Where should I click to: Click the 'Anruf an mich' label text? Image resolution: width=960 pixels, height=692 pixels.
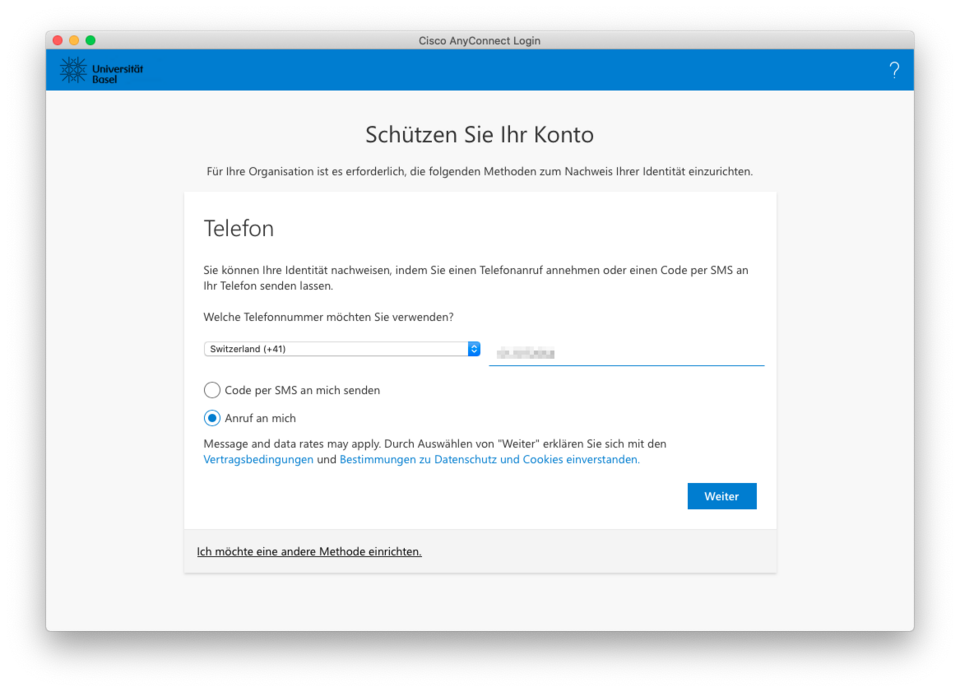[260, 418]
